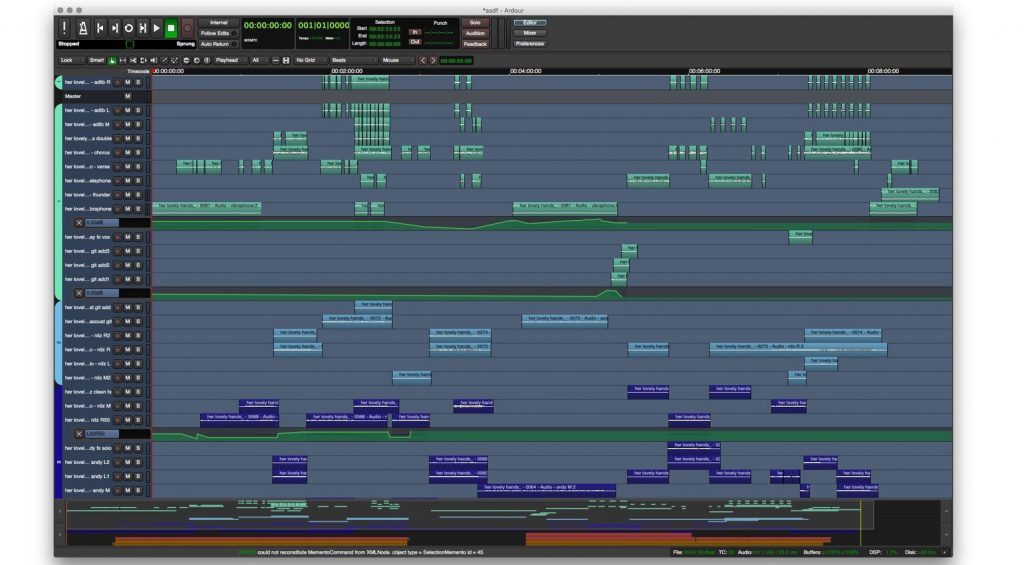The image size is (1024, 565).
Task: Open the No Grid snap dropdown
Action: pyautogui.click(x=310, y=61)
